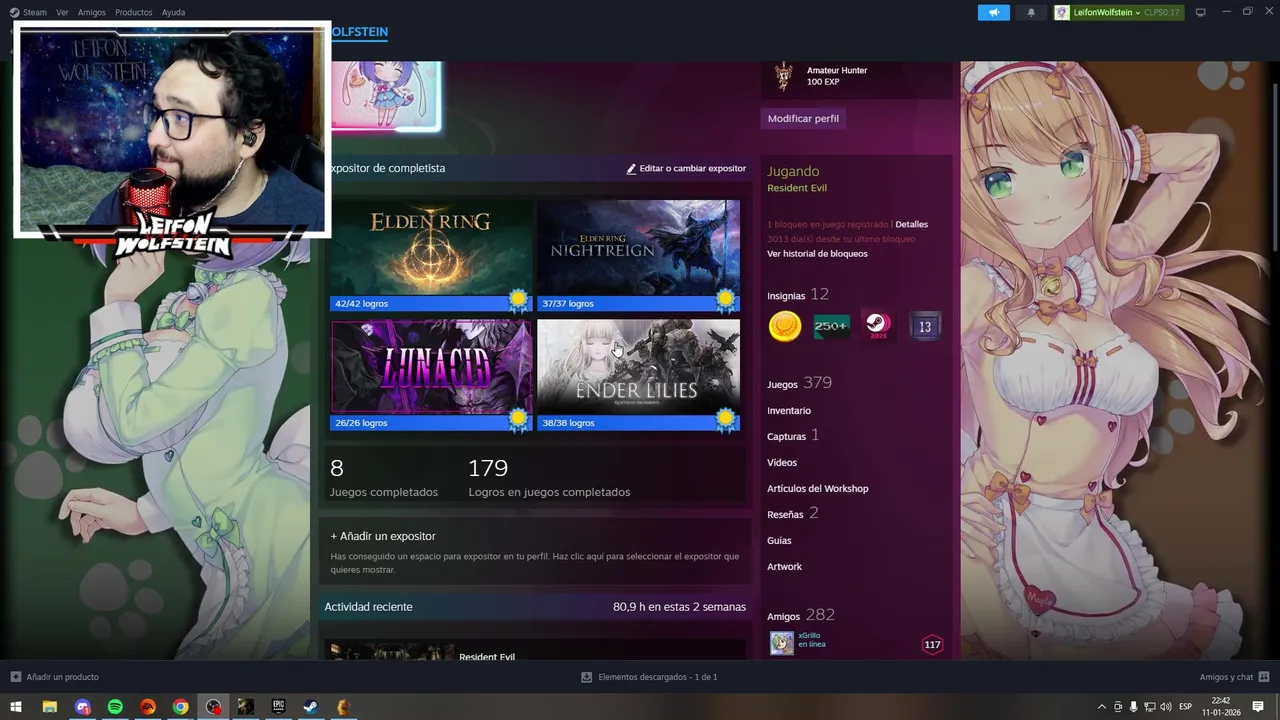Screen dimensions: 1280x720
Task: Open the Ender Lilies showcase tile
Action: click(x=638, y=367)
